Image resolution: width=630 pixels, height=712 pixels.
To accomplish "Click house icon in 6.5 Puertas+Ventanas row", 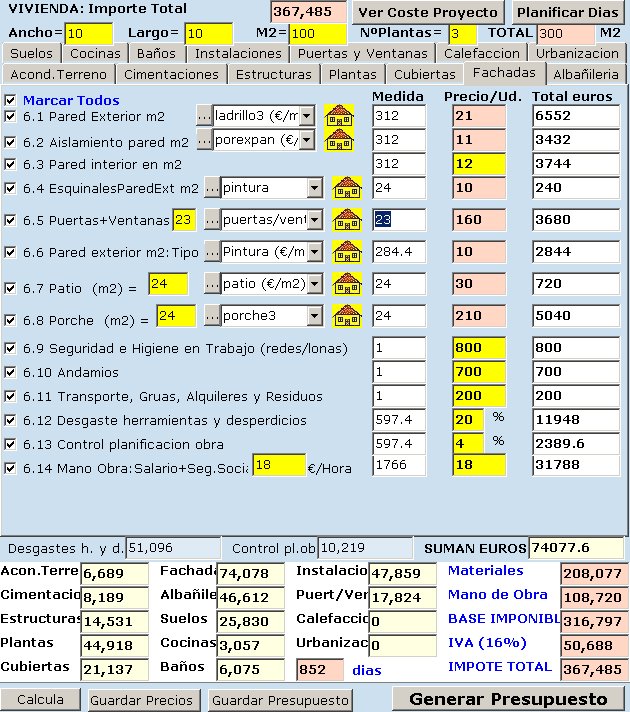I will (347, 220).
